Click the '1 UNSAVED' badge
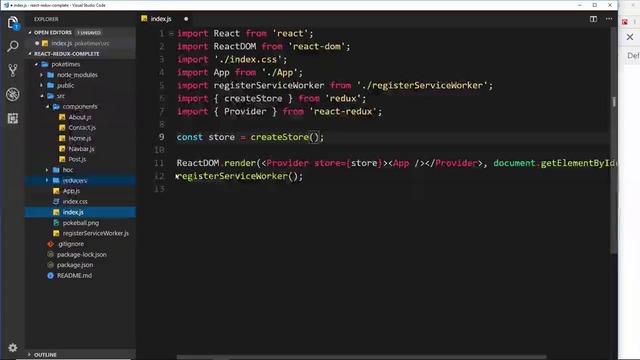This screenshot has width=640, height=360. 89,33
